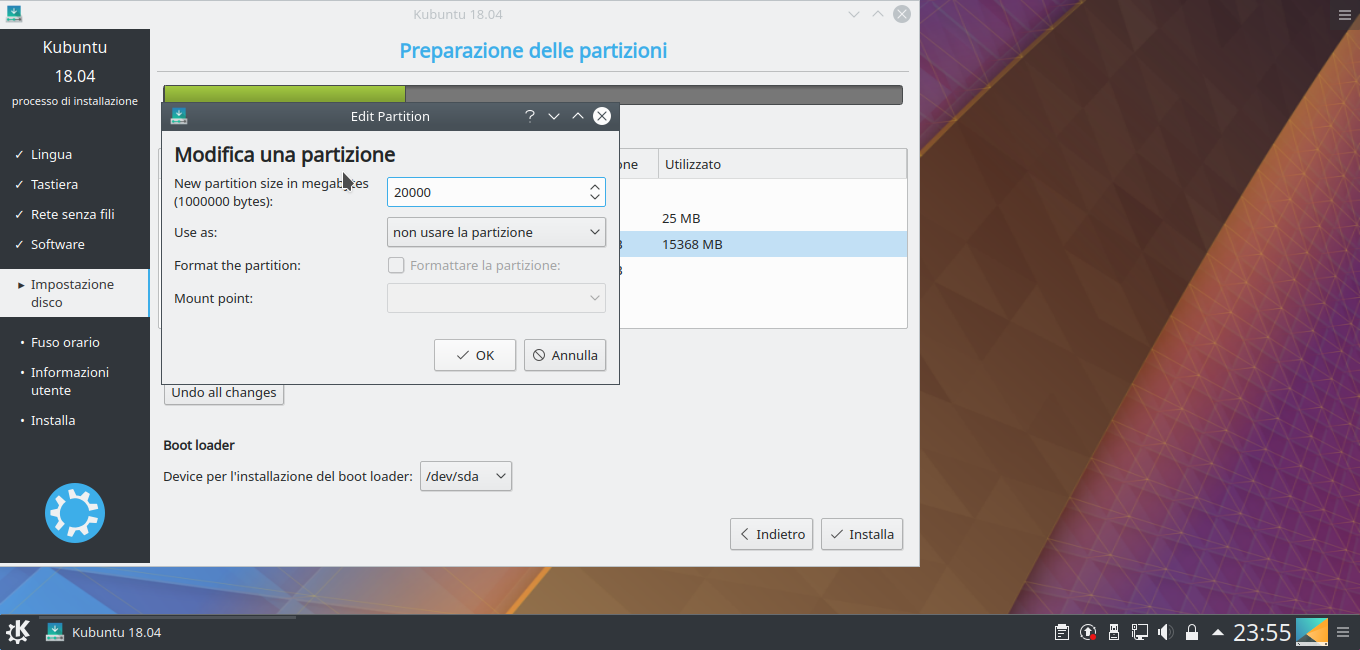Click the 'Modifica una partizione' dialog heading
Image resolution: width=1360 pixels, height=650 pixels.
point(285,154)
